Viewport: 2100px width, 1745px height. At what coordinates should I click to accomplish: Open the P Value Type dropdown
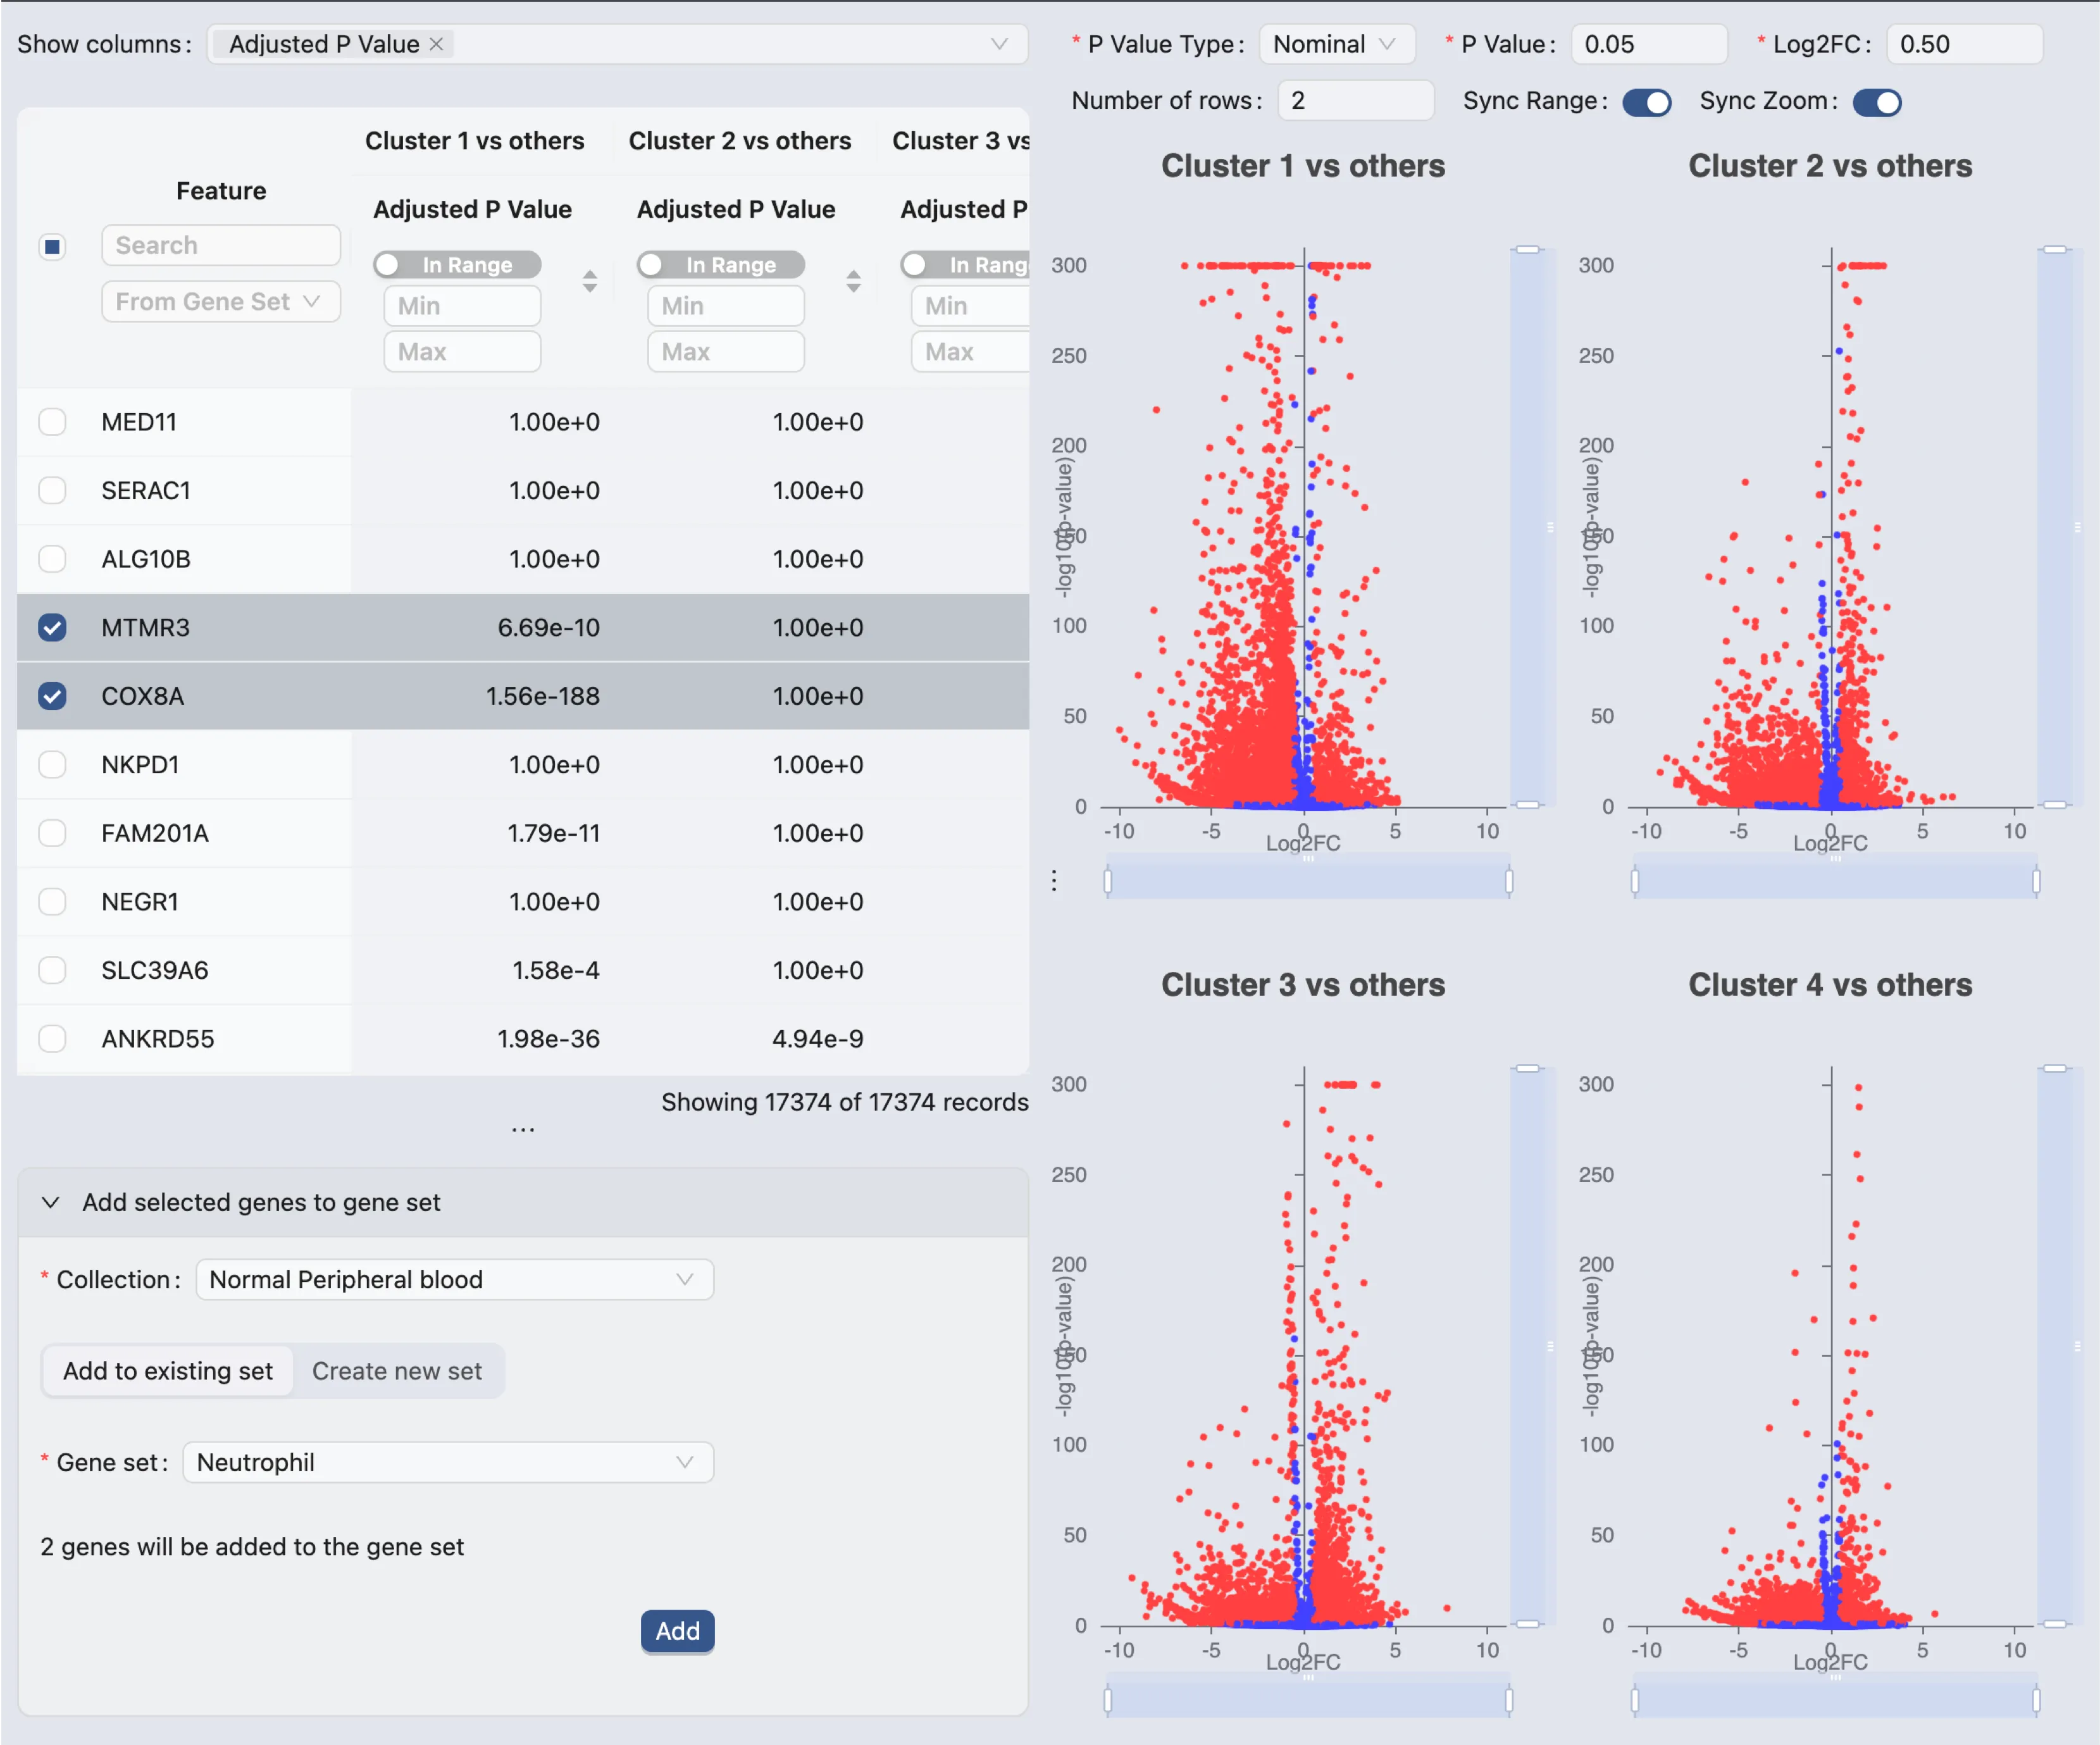tap(1336, 44)
